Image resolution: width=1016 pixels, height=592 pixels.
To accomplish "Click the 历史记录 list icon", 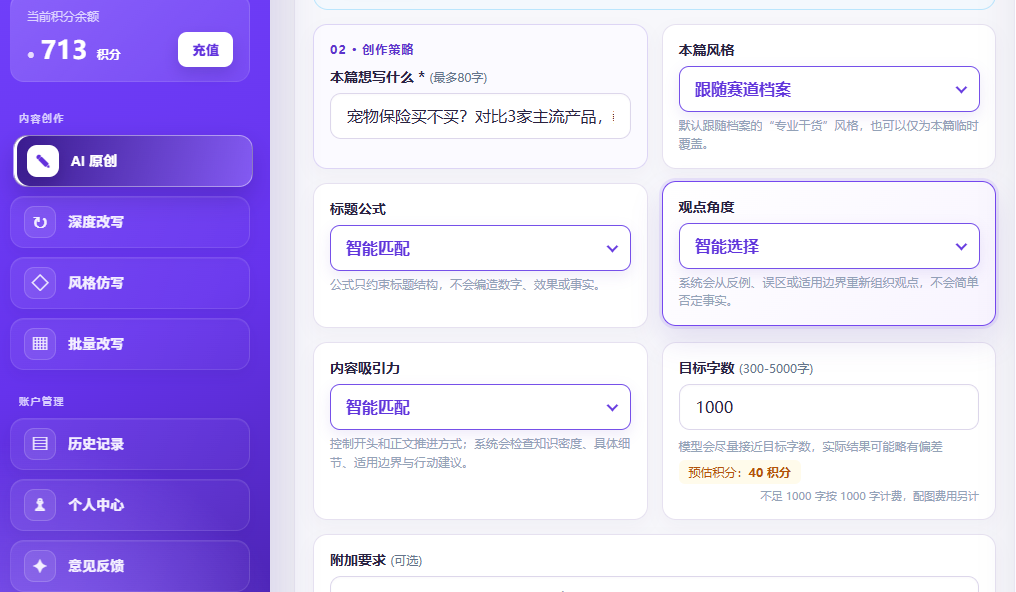I will tap(40, 444).
